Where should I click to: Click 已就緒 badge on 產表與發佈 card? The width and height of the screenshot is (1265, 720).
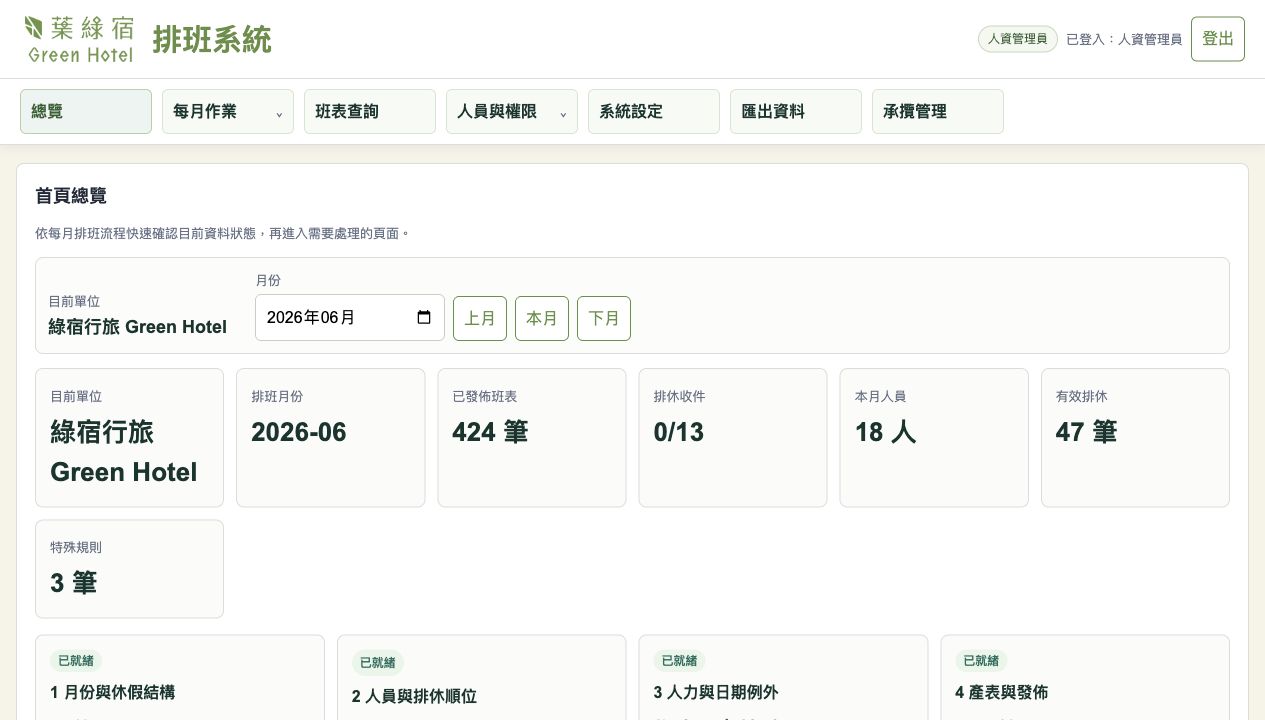click(x=981, y=661)
